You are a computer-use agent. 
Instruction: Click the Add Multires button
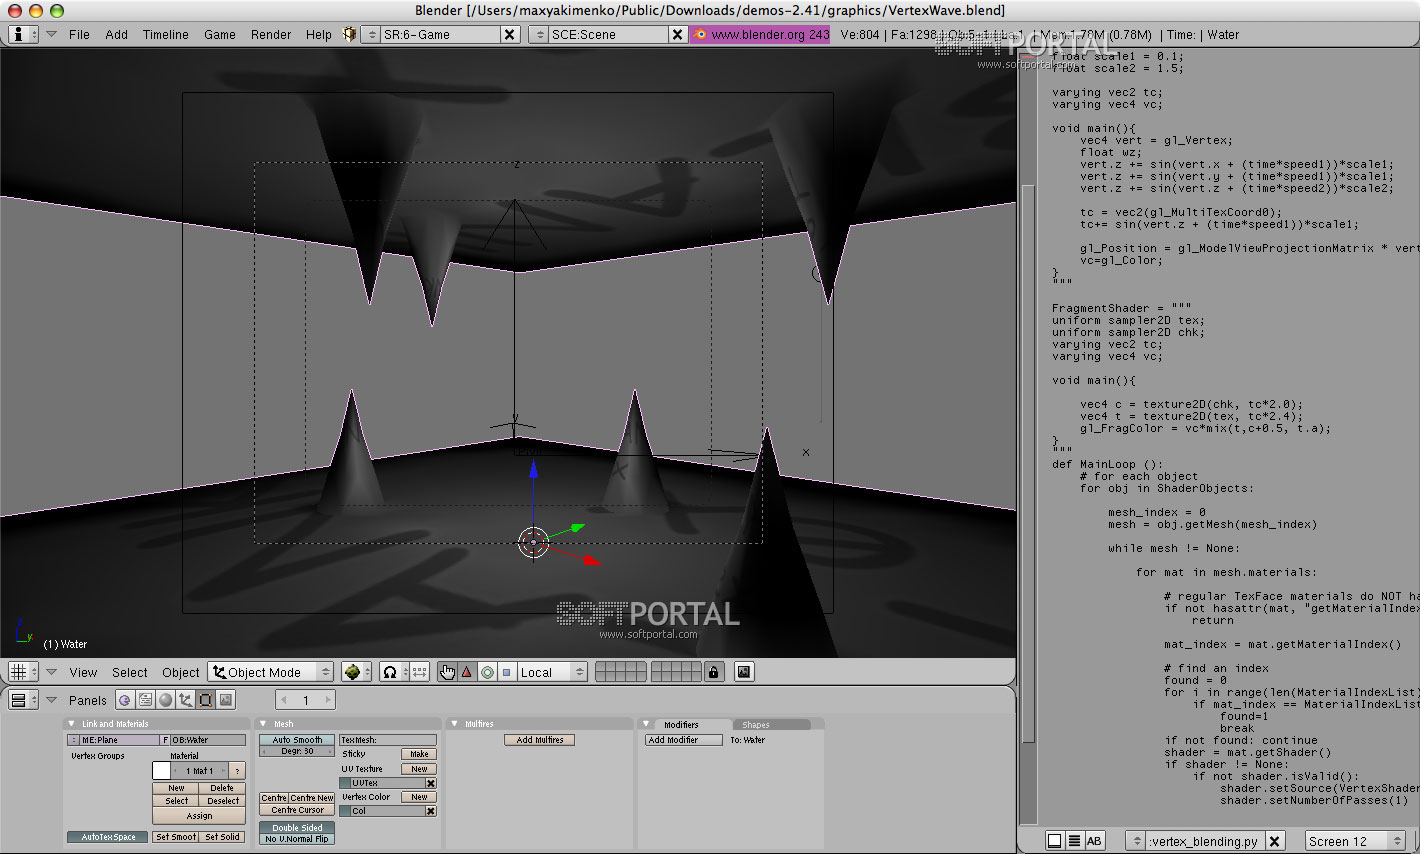tap(540, 740)
